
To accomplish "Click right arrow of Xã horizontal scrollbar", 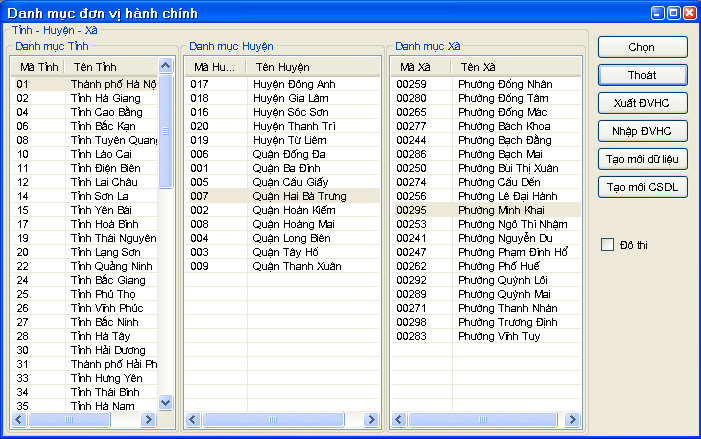I will [x=572, y=419].
